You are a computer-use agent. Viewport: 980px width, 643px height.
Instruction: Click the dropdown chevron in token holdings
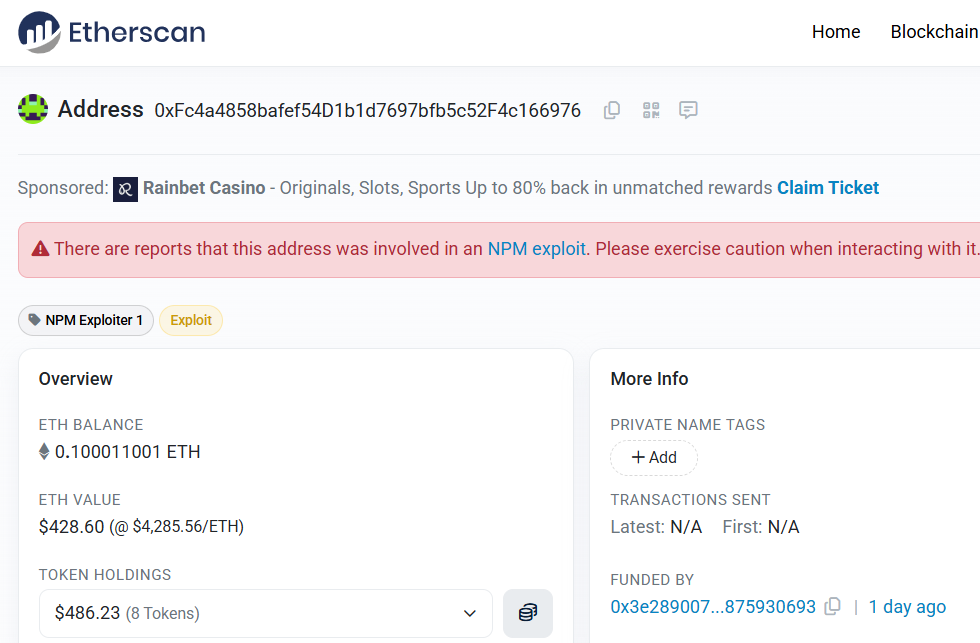[x=470, y=614]
